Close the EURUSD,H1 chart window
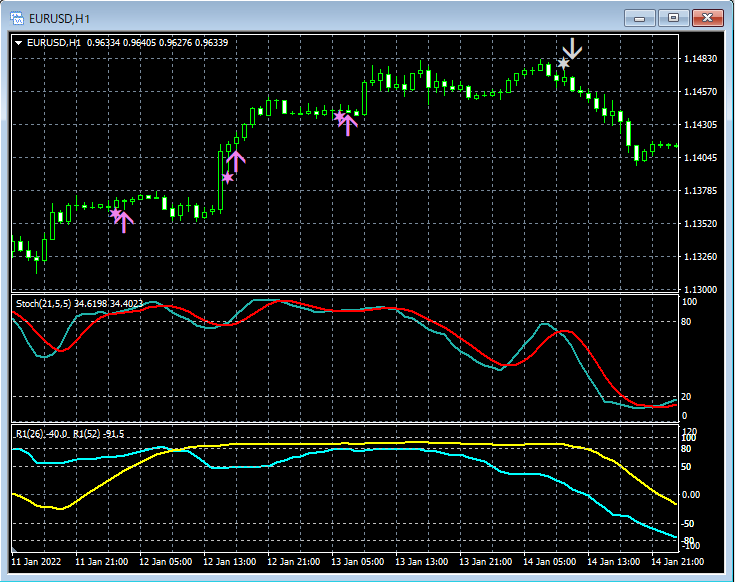Viewport: 736px width, 582px height. coord(708,17)
